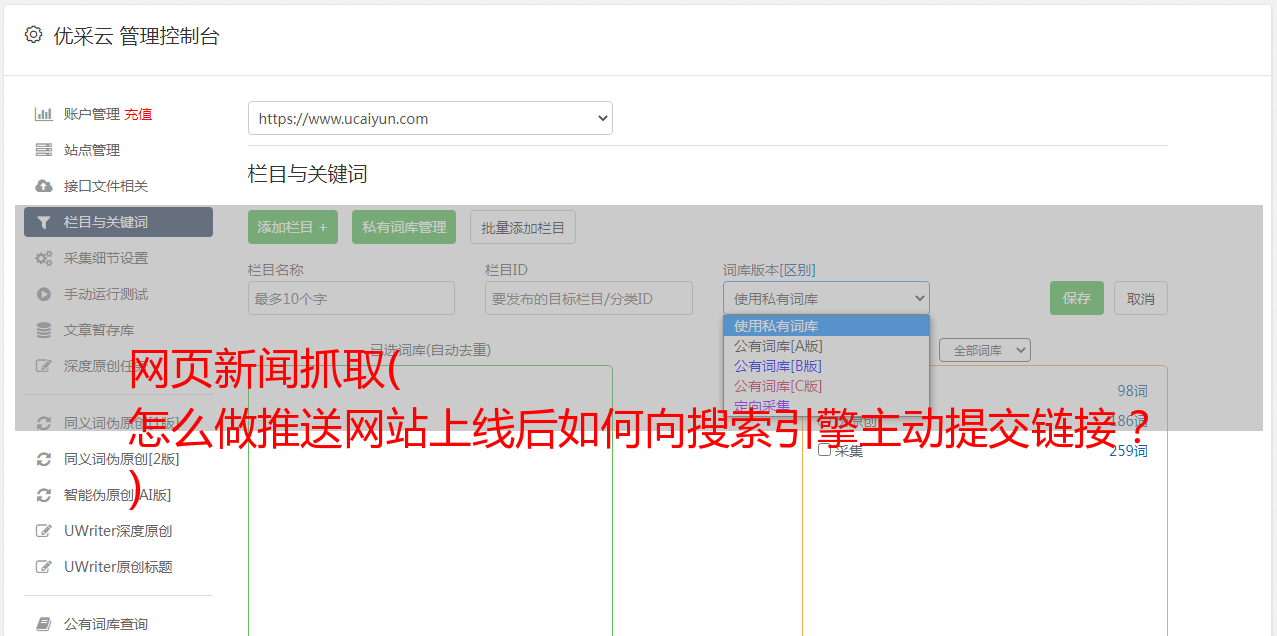Open the 全部词库 filter dropdown
Image resolution: width=1277 pixels, height=636 pixels.
pyautogui.click(x=985, y=350)
